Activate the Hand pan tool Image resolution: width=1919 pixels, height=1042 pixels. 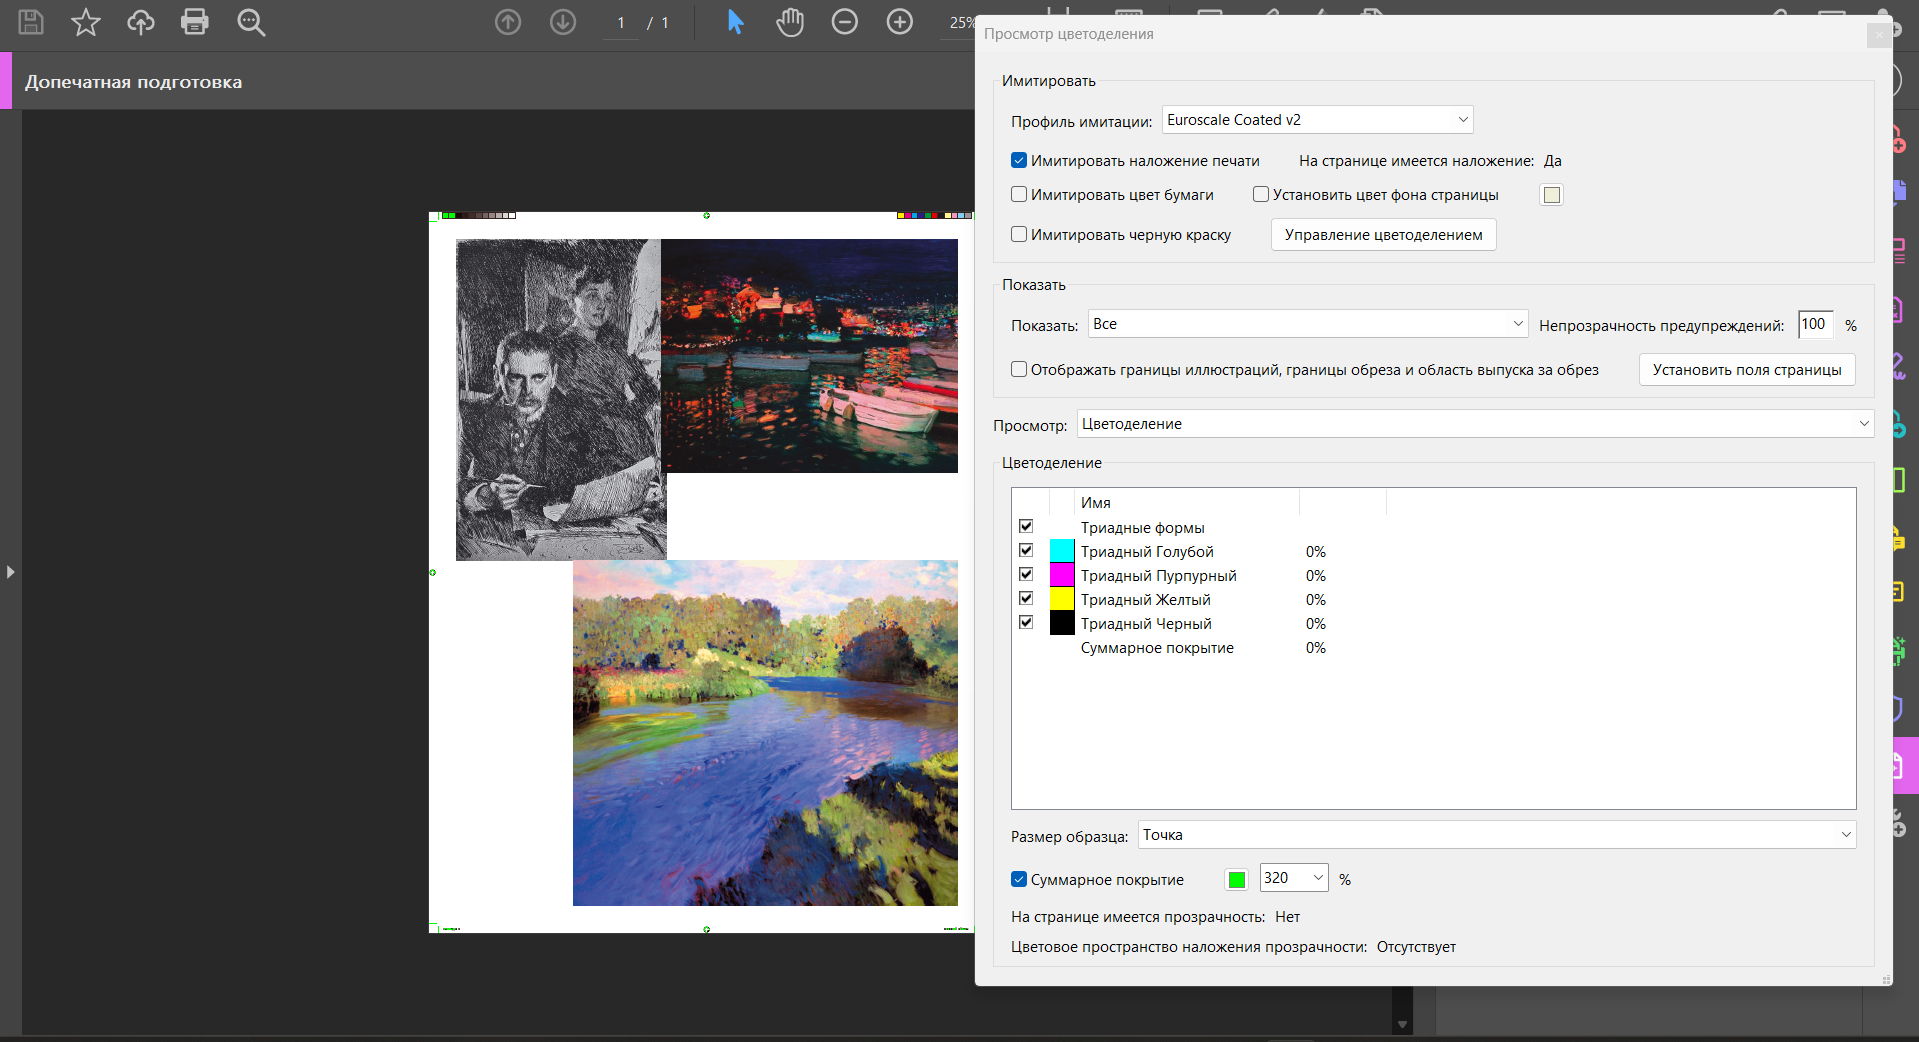pos(790,22)
